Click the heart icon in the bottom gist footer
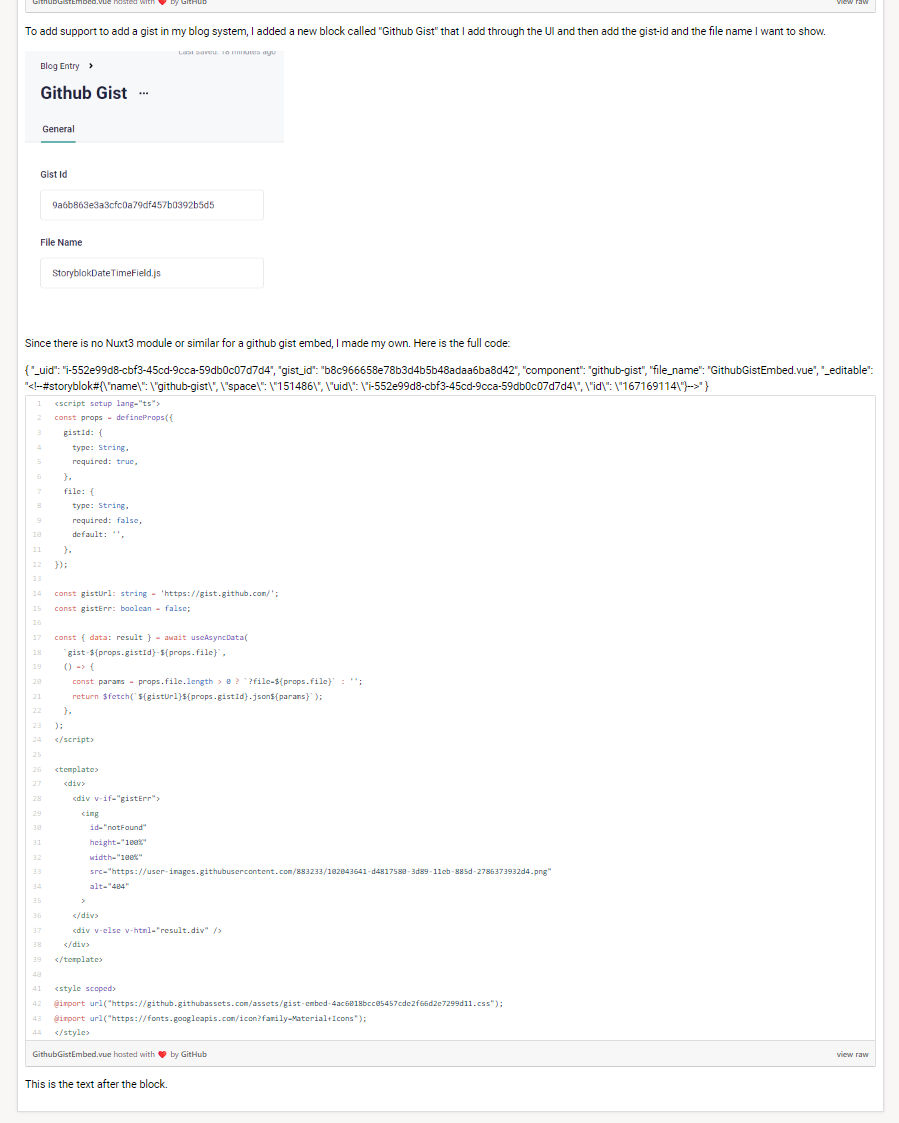Viewport: 899px width, 1123px height. pyautogui.click(x=162, y=1053)
